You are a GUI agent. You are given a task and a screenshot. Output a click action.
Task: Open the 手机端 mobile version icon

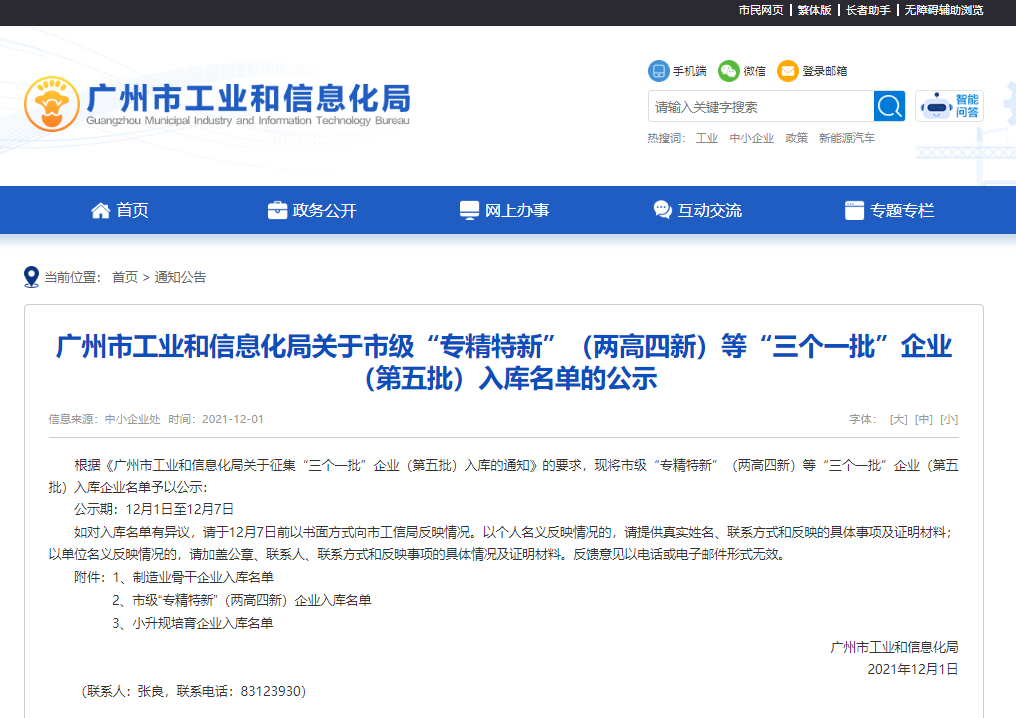[658, 71]
